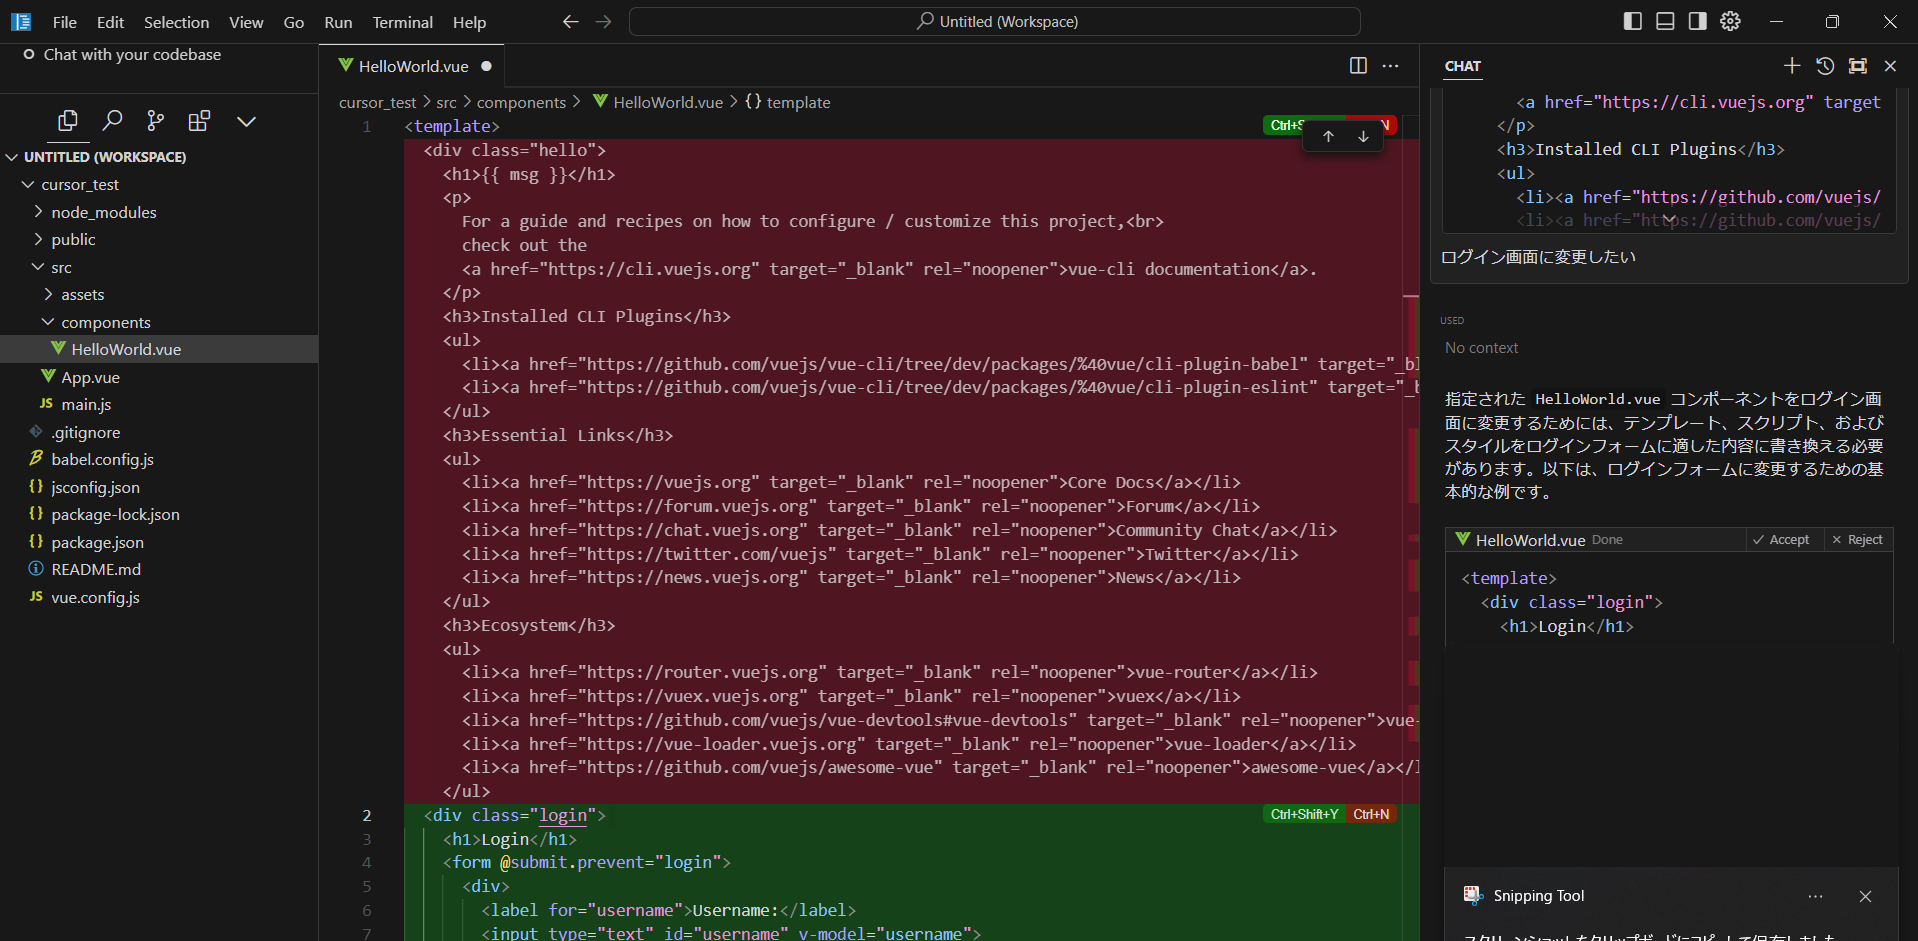Show more views with the chevron
This screenshot has height=941, width=1918.
246,121
